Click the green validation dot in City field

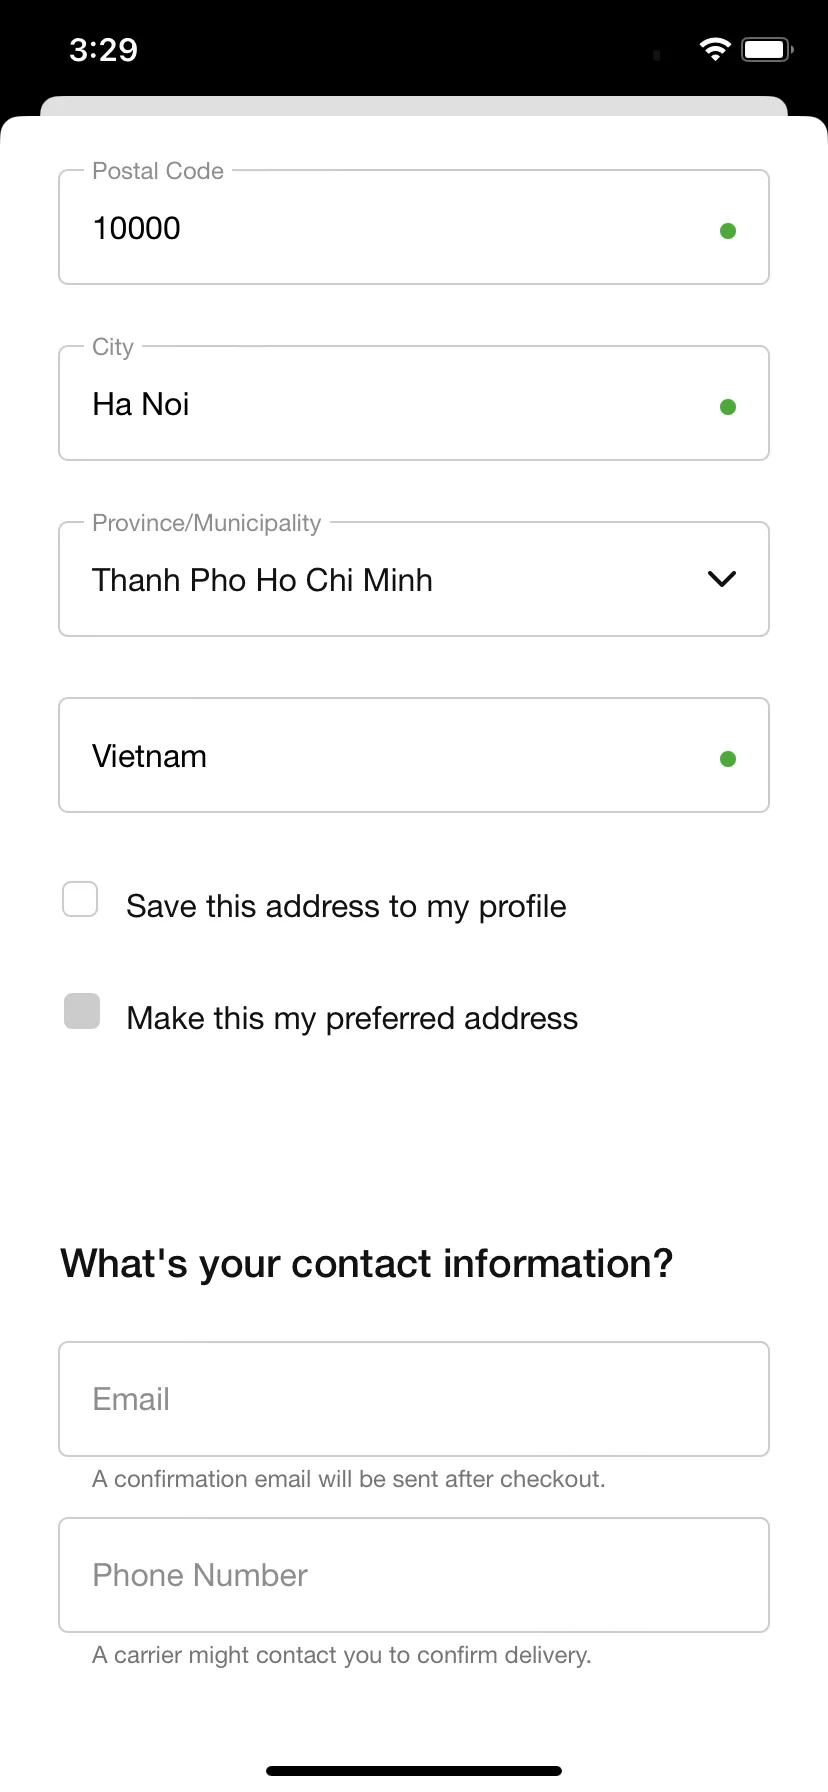[728, 407]
